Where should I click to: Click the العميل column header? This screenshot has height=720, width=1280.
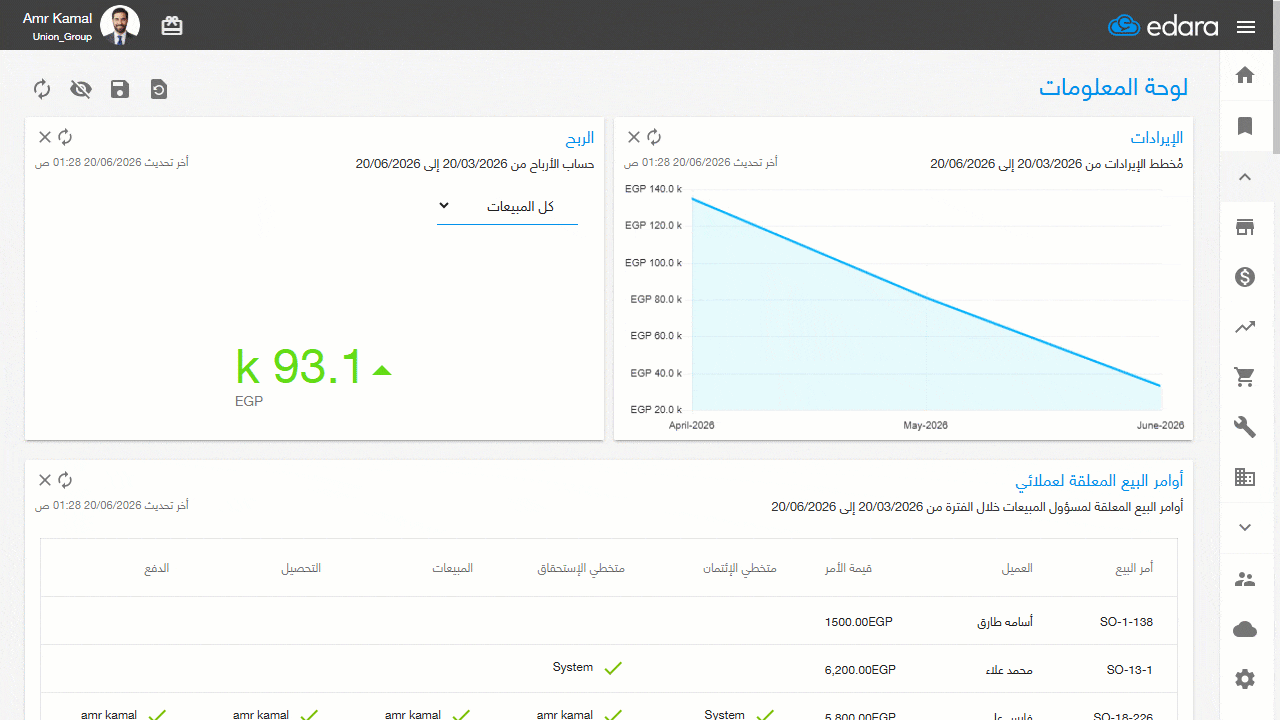[1017, 568]
